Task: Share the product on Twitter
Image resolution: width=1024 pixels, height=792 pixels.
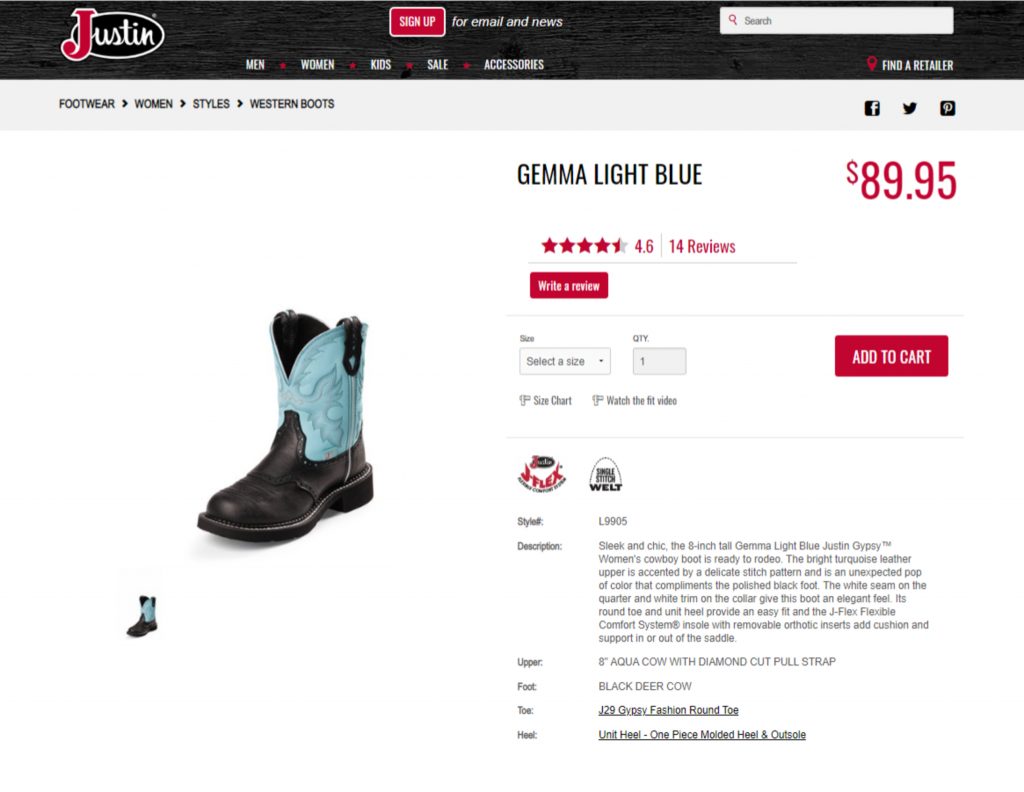Action: click(910, 108)
